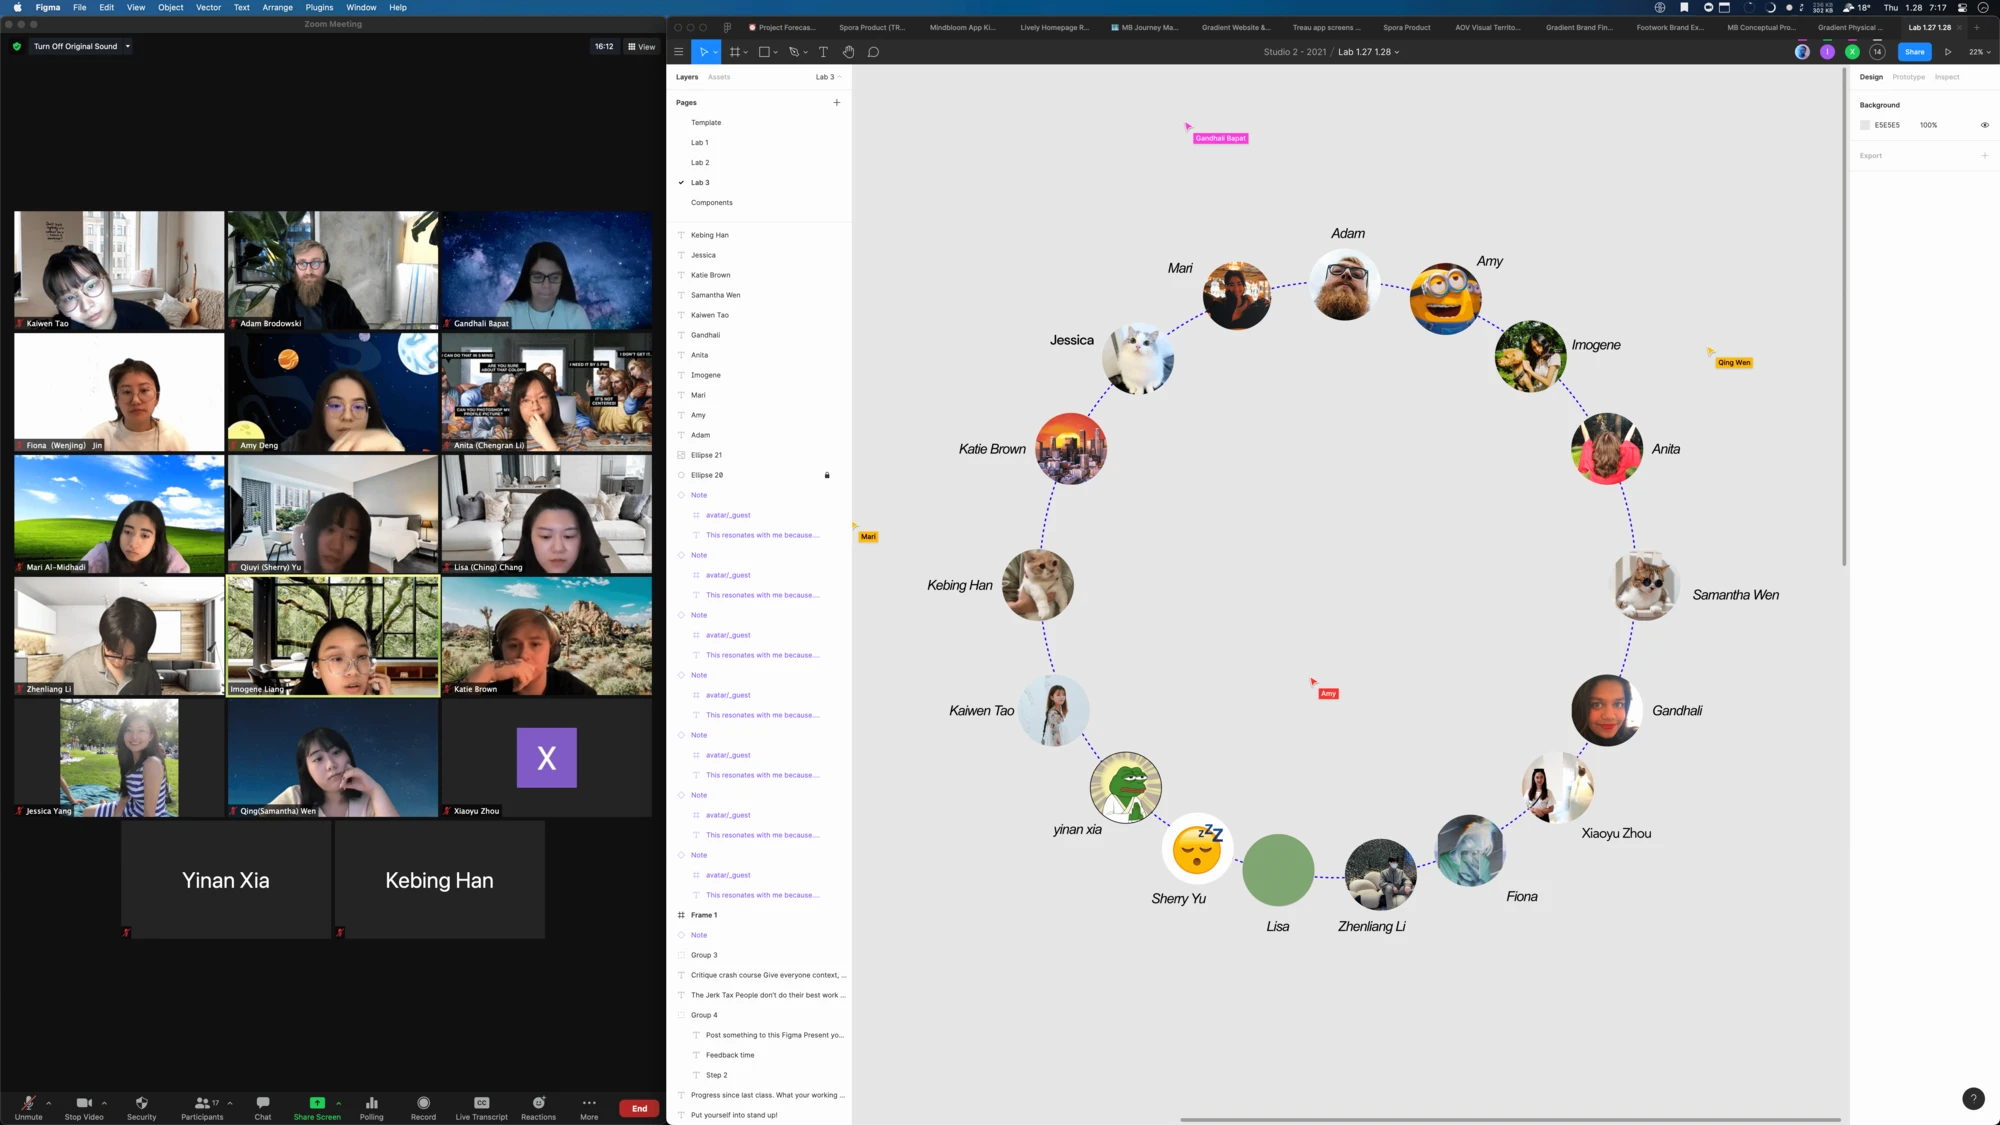Click Imogene Liang's video tile in Zoom
The height and width of the screenshot is (1125, 2000).
333,636
